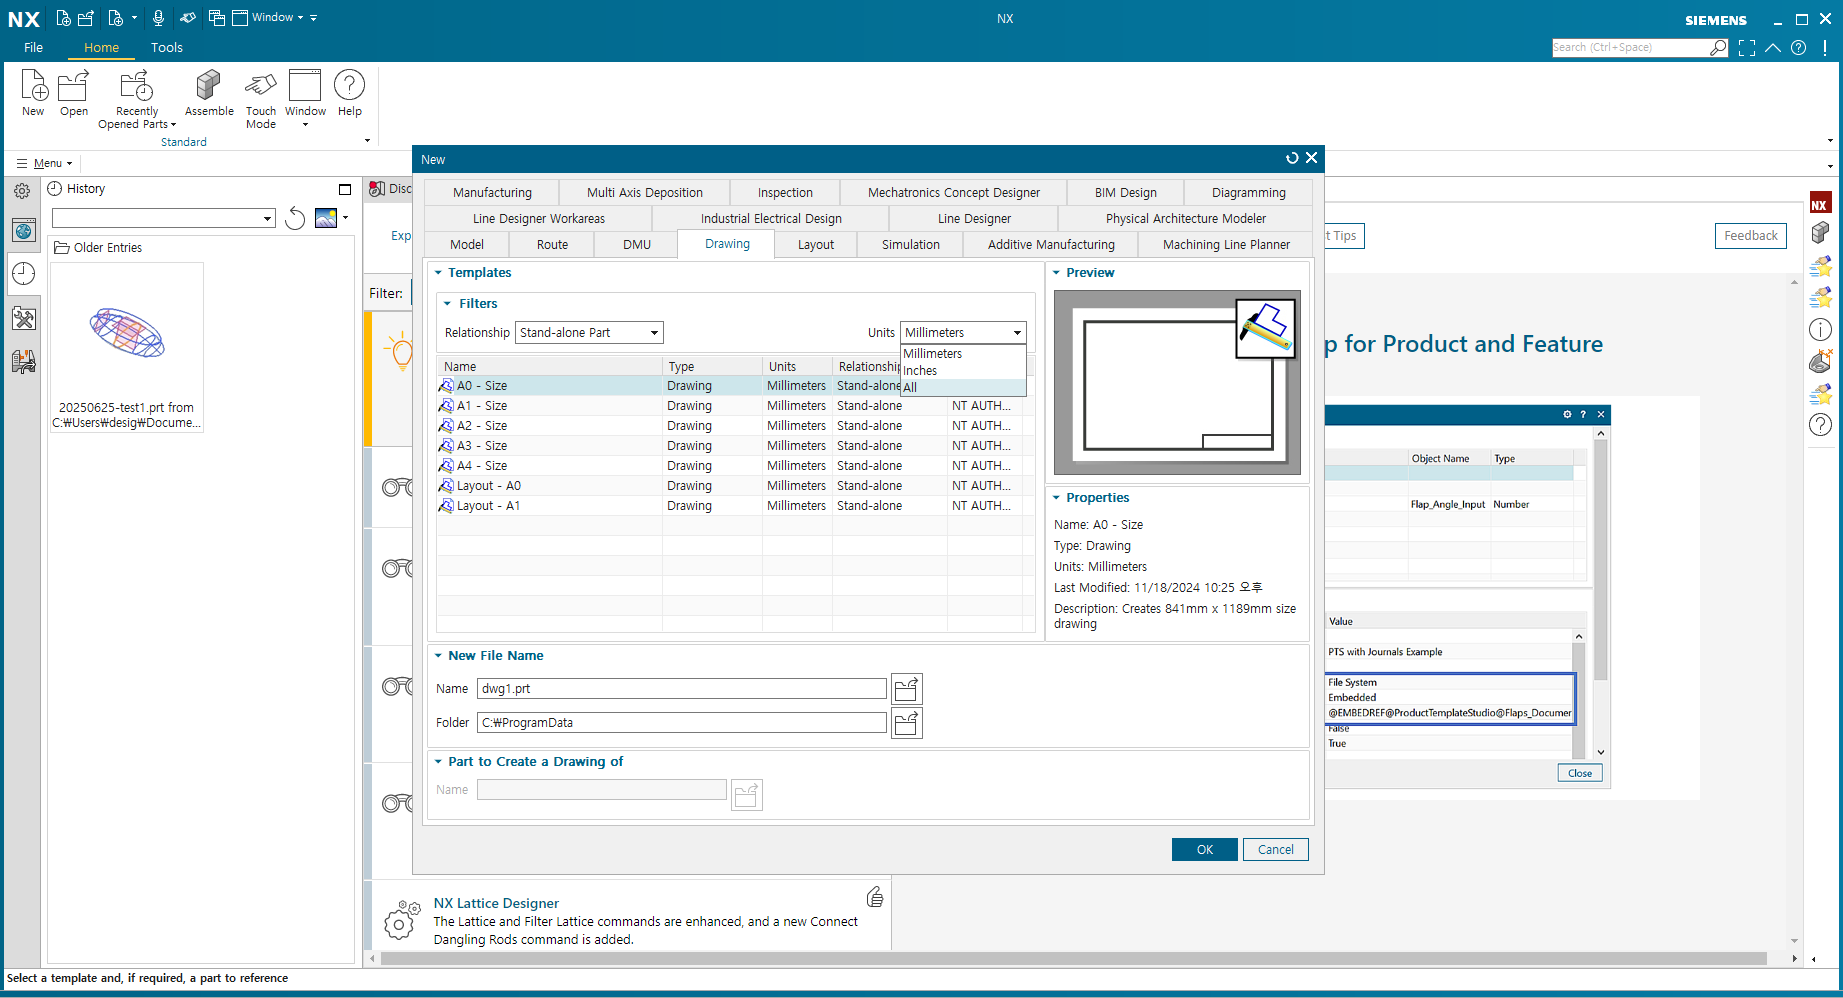Click the Search command box
1843x998 pixels.
[1631, 47]
